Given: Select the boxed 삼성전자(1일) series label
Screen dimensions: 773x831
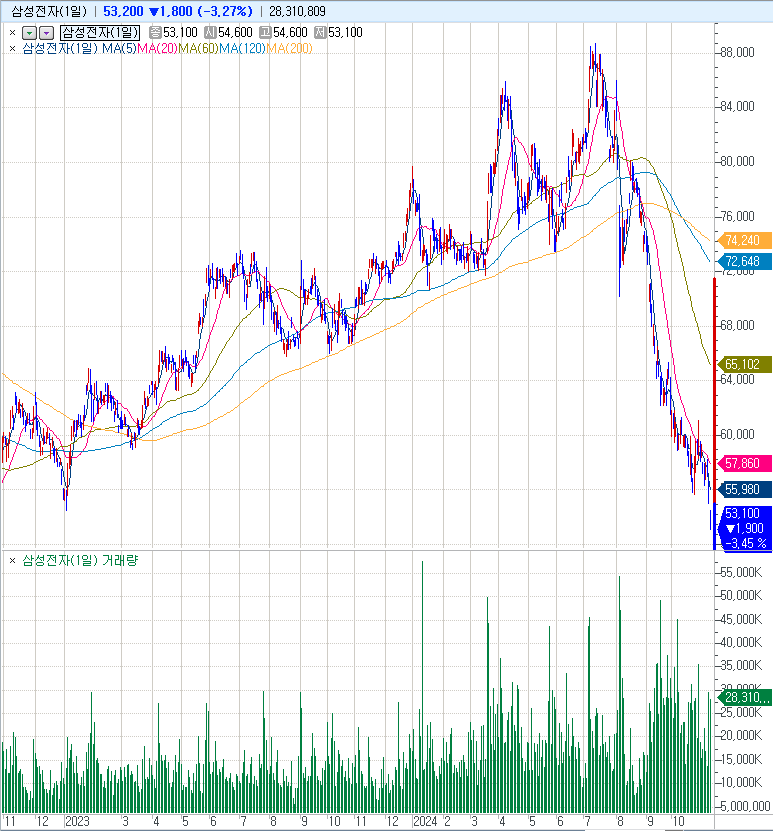Looking at the screenshot, I should click(x=101, y=33).
